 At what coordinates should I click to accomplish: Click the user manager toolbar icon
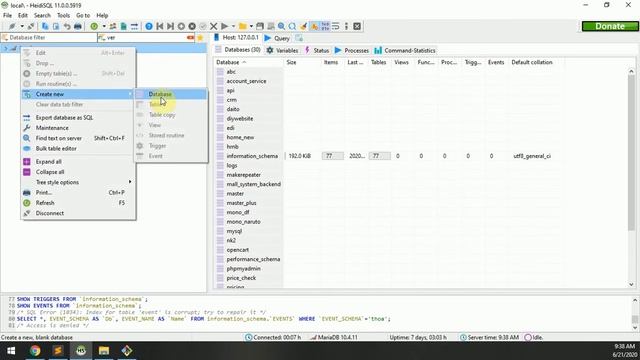tap(112, 26)
